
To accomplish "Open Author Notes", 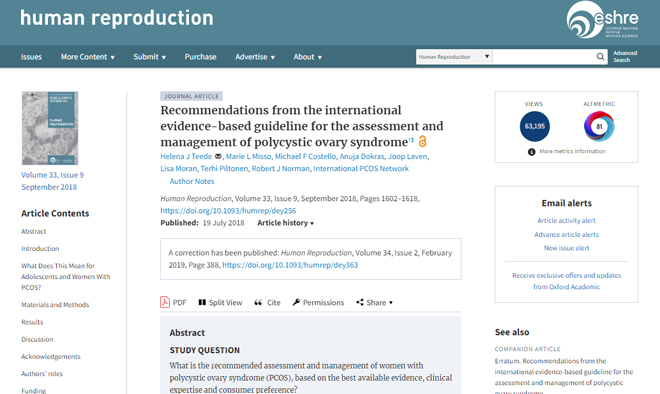I will click(192, 181).
